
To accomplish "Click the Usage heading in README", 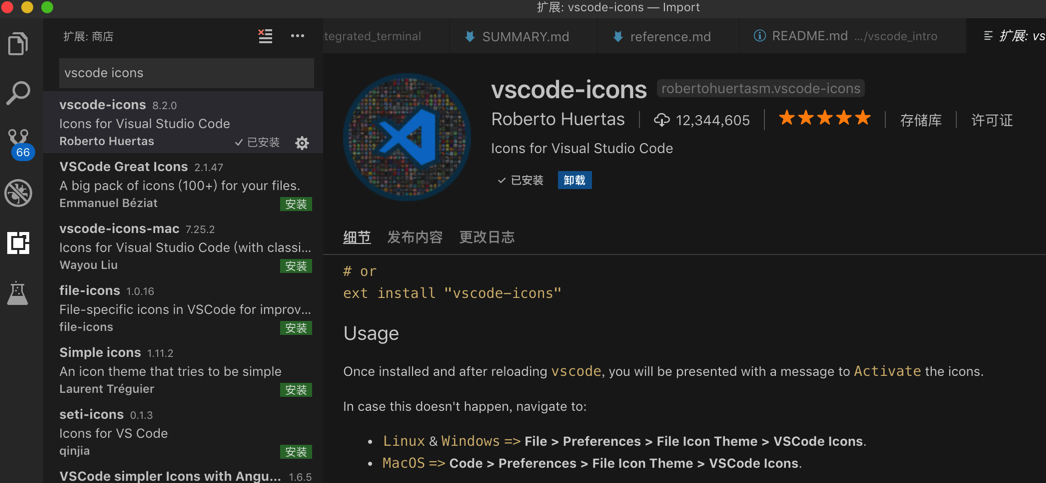I will pyautogui.click(x=371, y=333).
